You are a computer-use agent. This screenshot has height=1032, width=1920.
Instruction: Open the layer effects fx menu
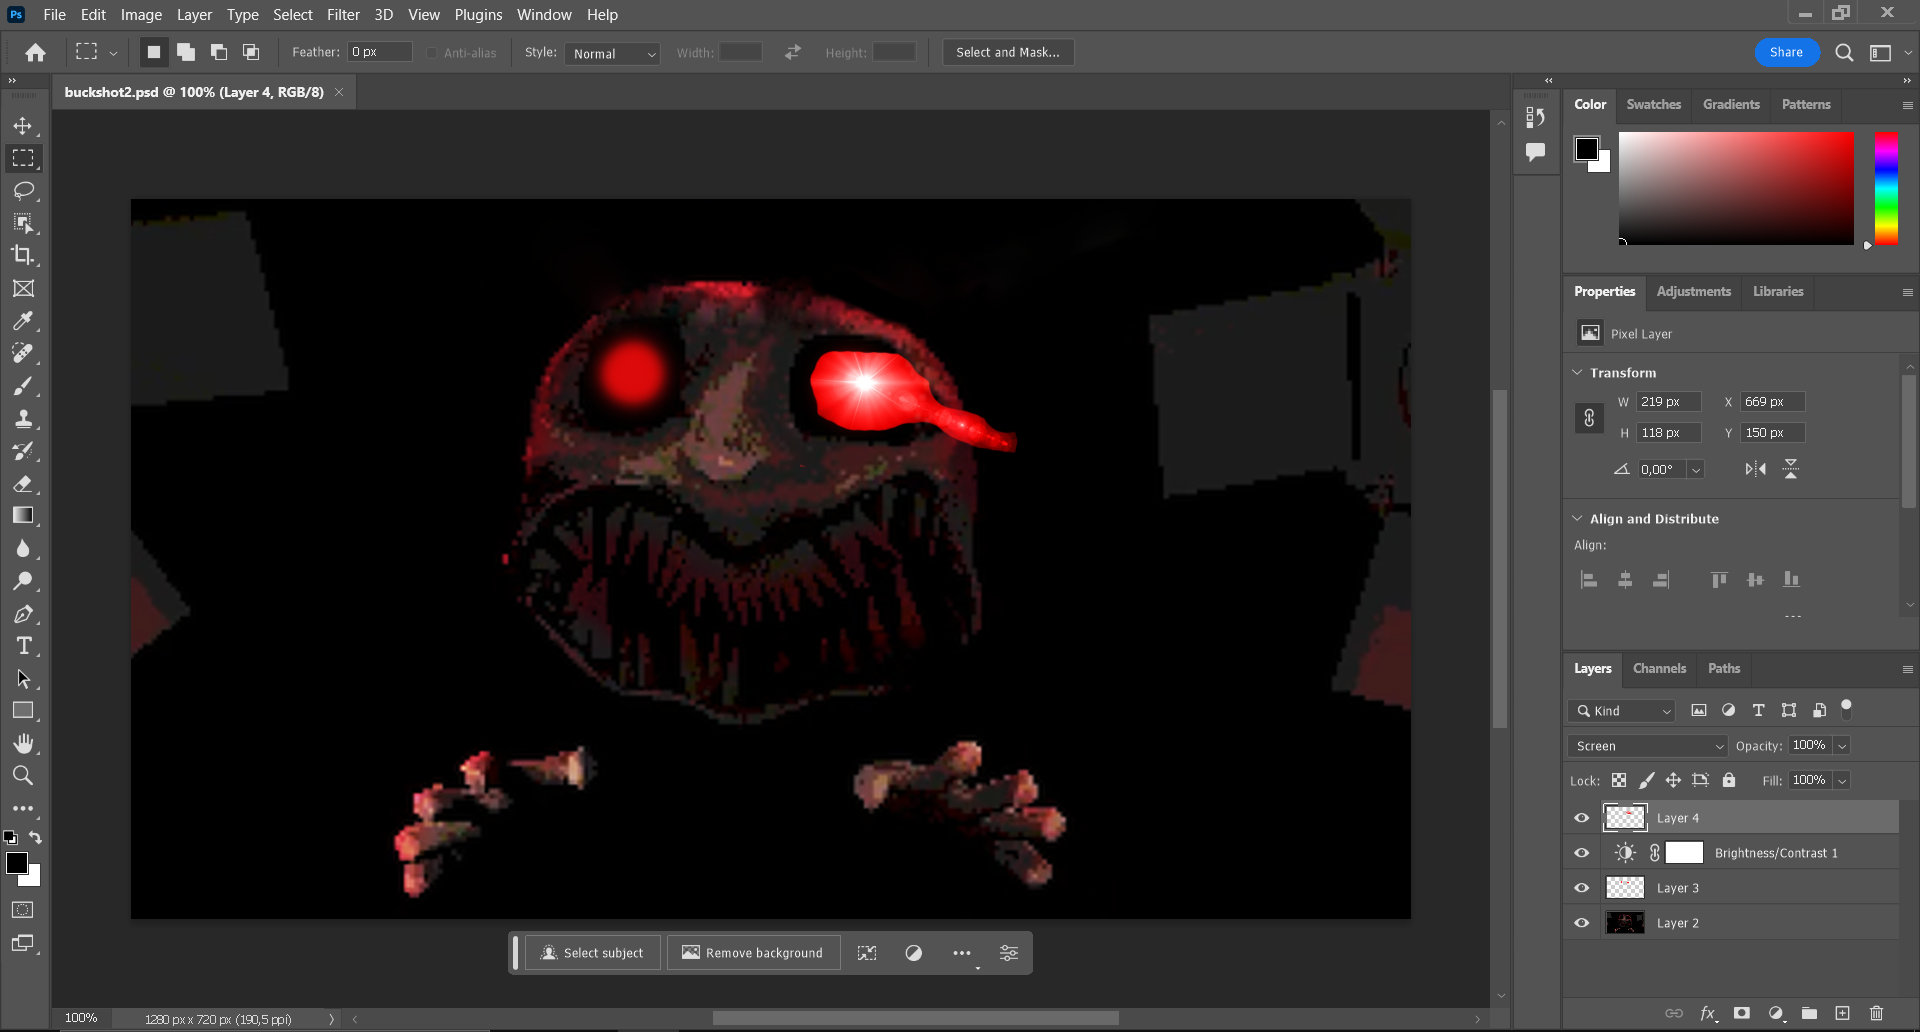1710,1013
